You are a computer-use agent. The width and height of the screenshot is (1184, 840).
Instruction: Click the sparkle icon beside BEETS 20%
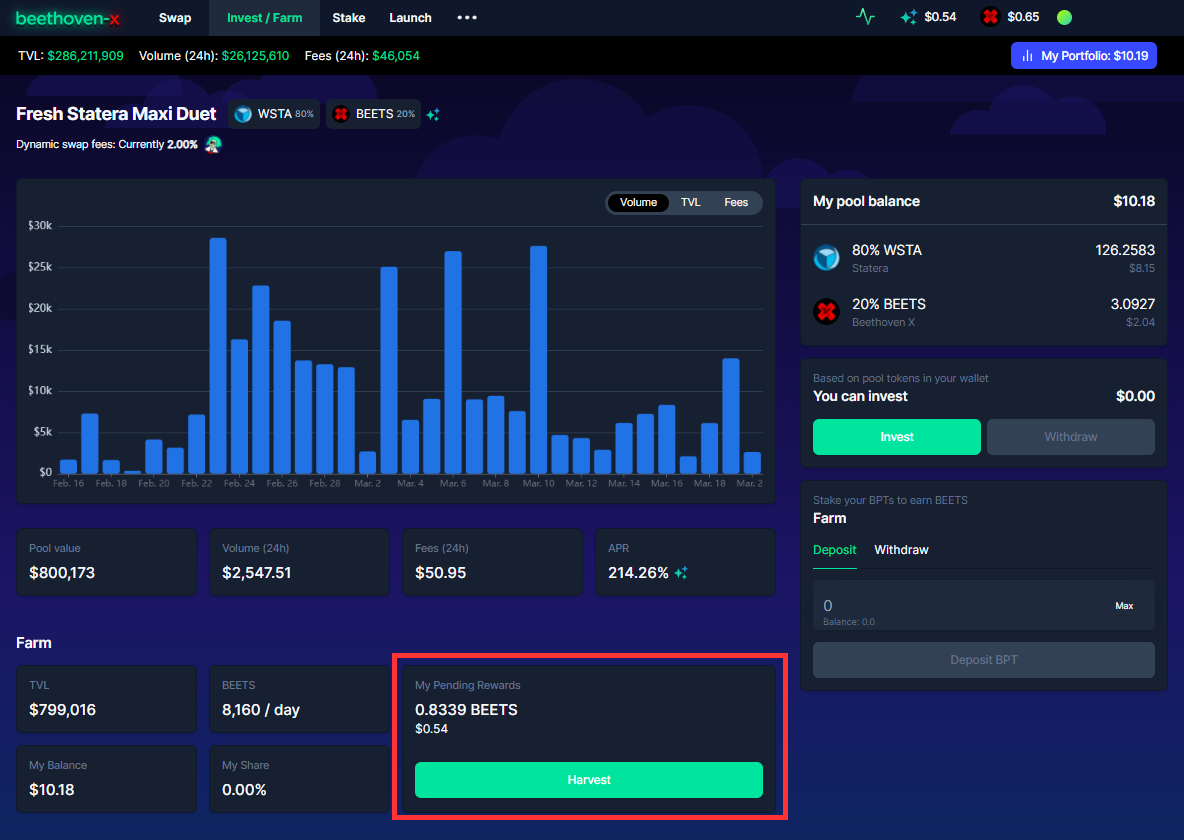433,115
